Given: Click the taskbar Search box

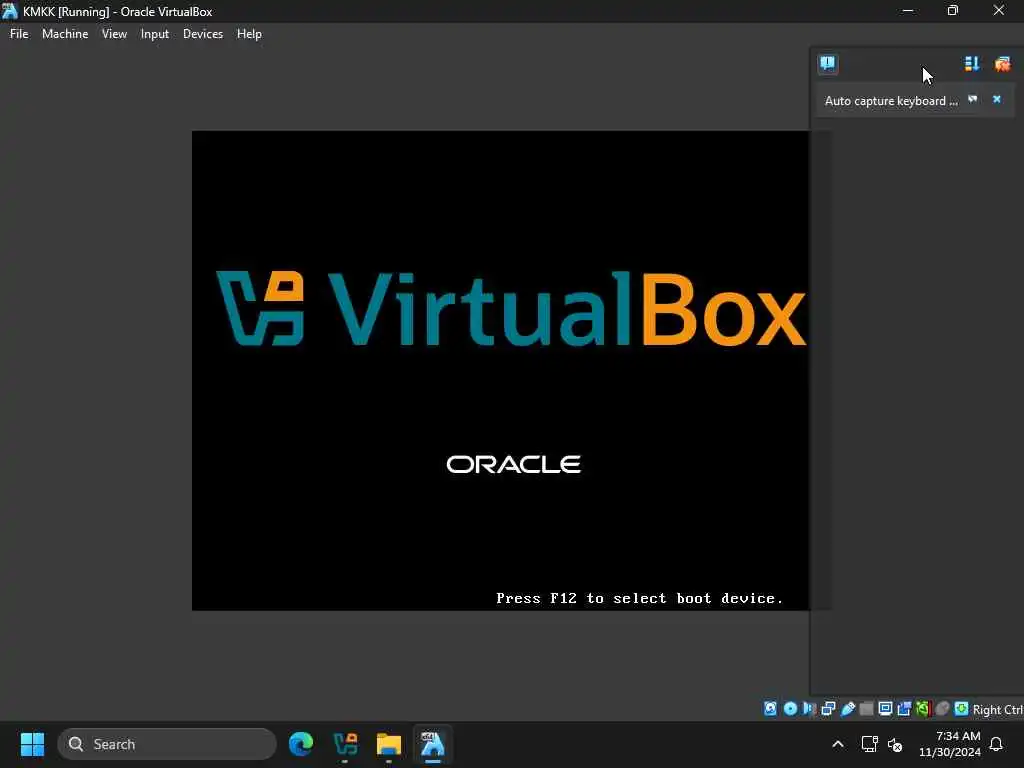Looking at the screenshot, I should pyautogui.click(x=167, y=744).
